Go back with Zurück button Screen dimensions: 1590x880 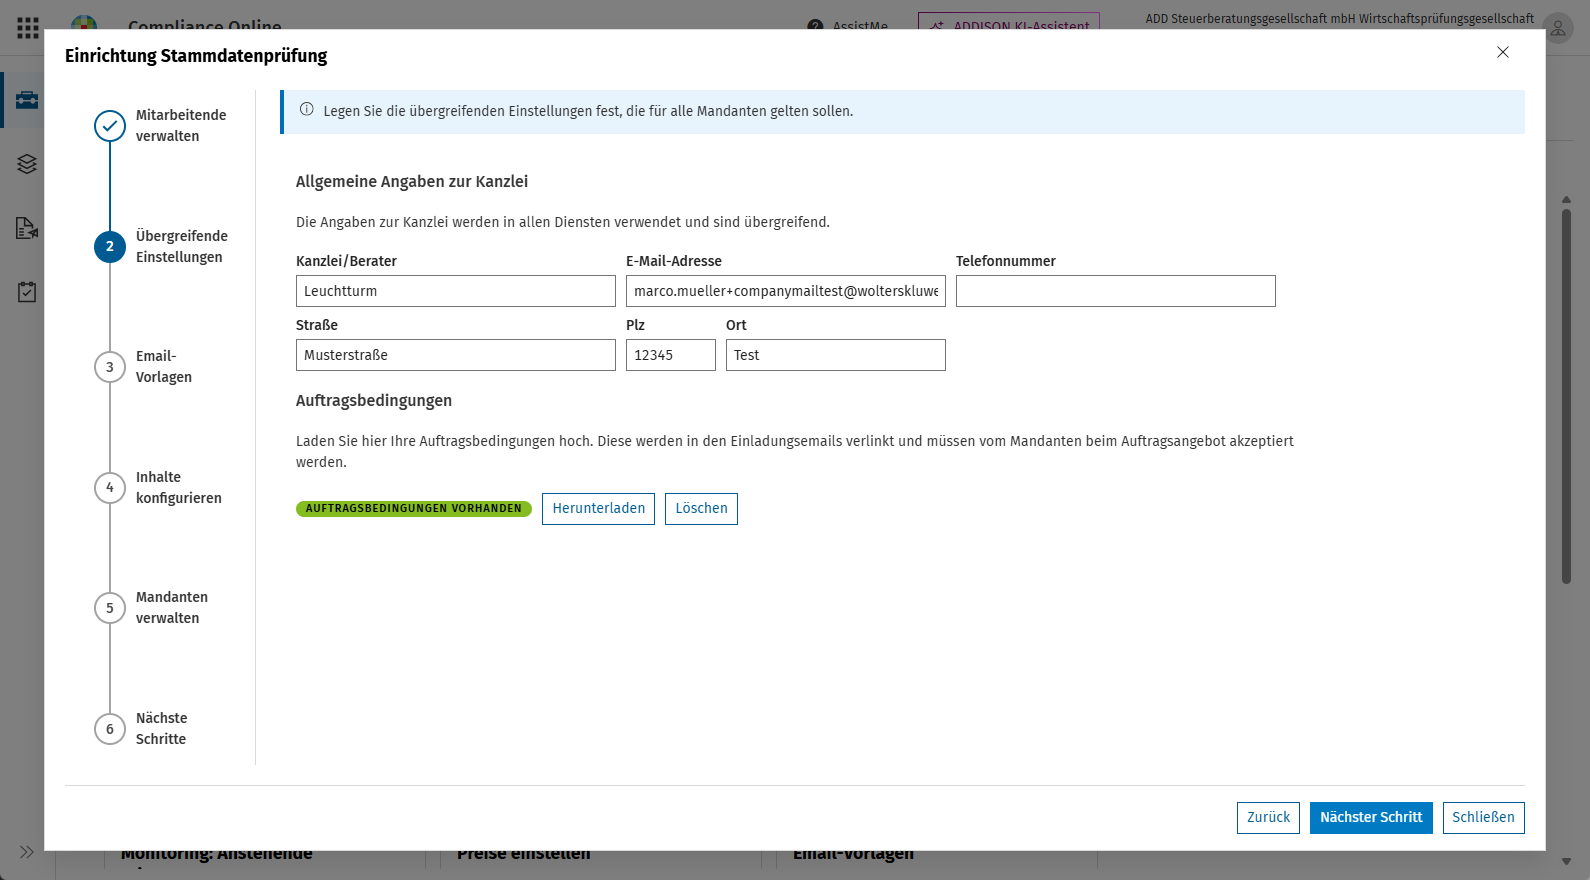pos(1269,818)
